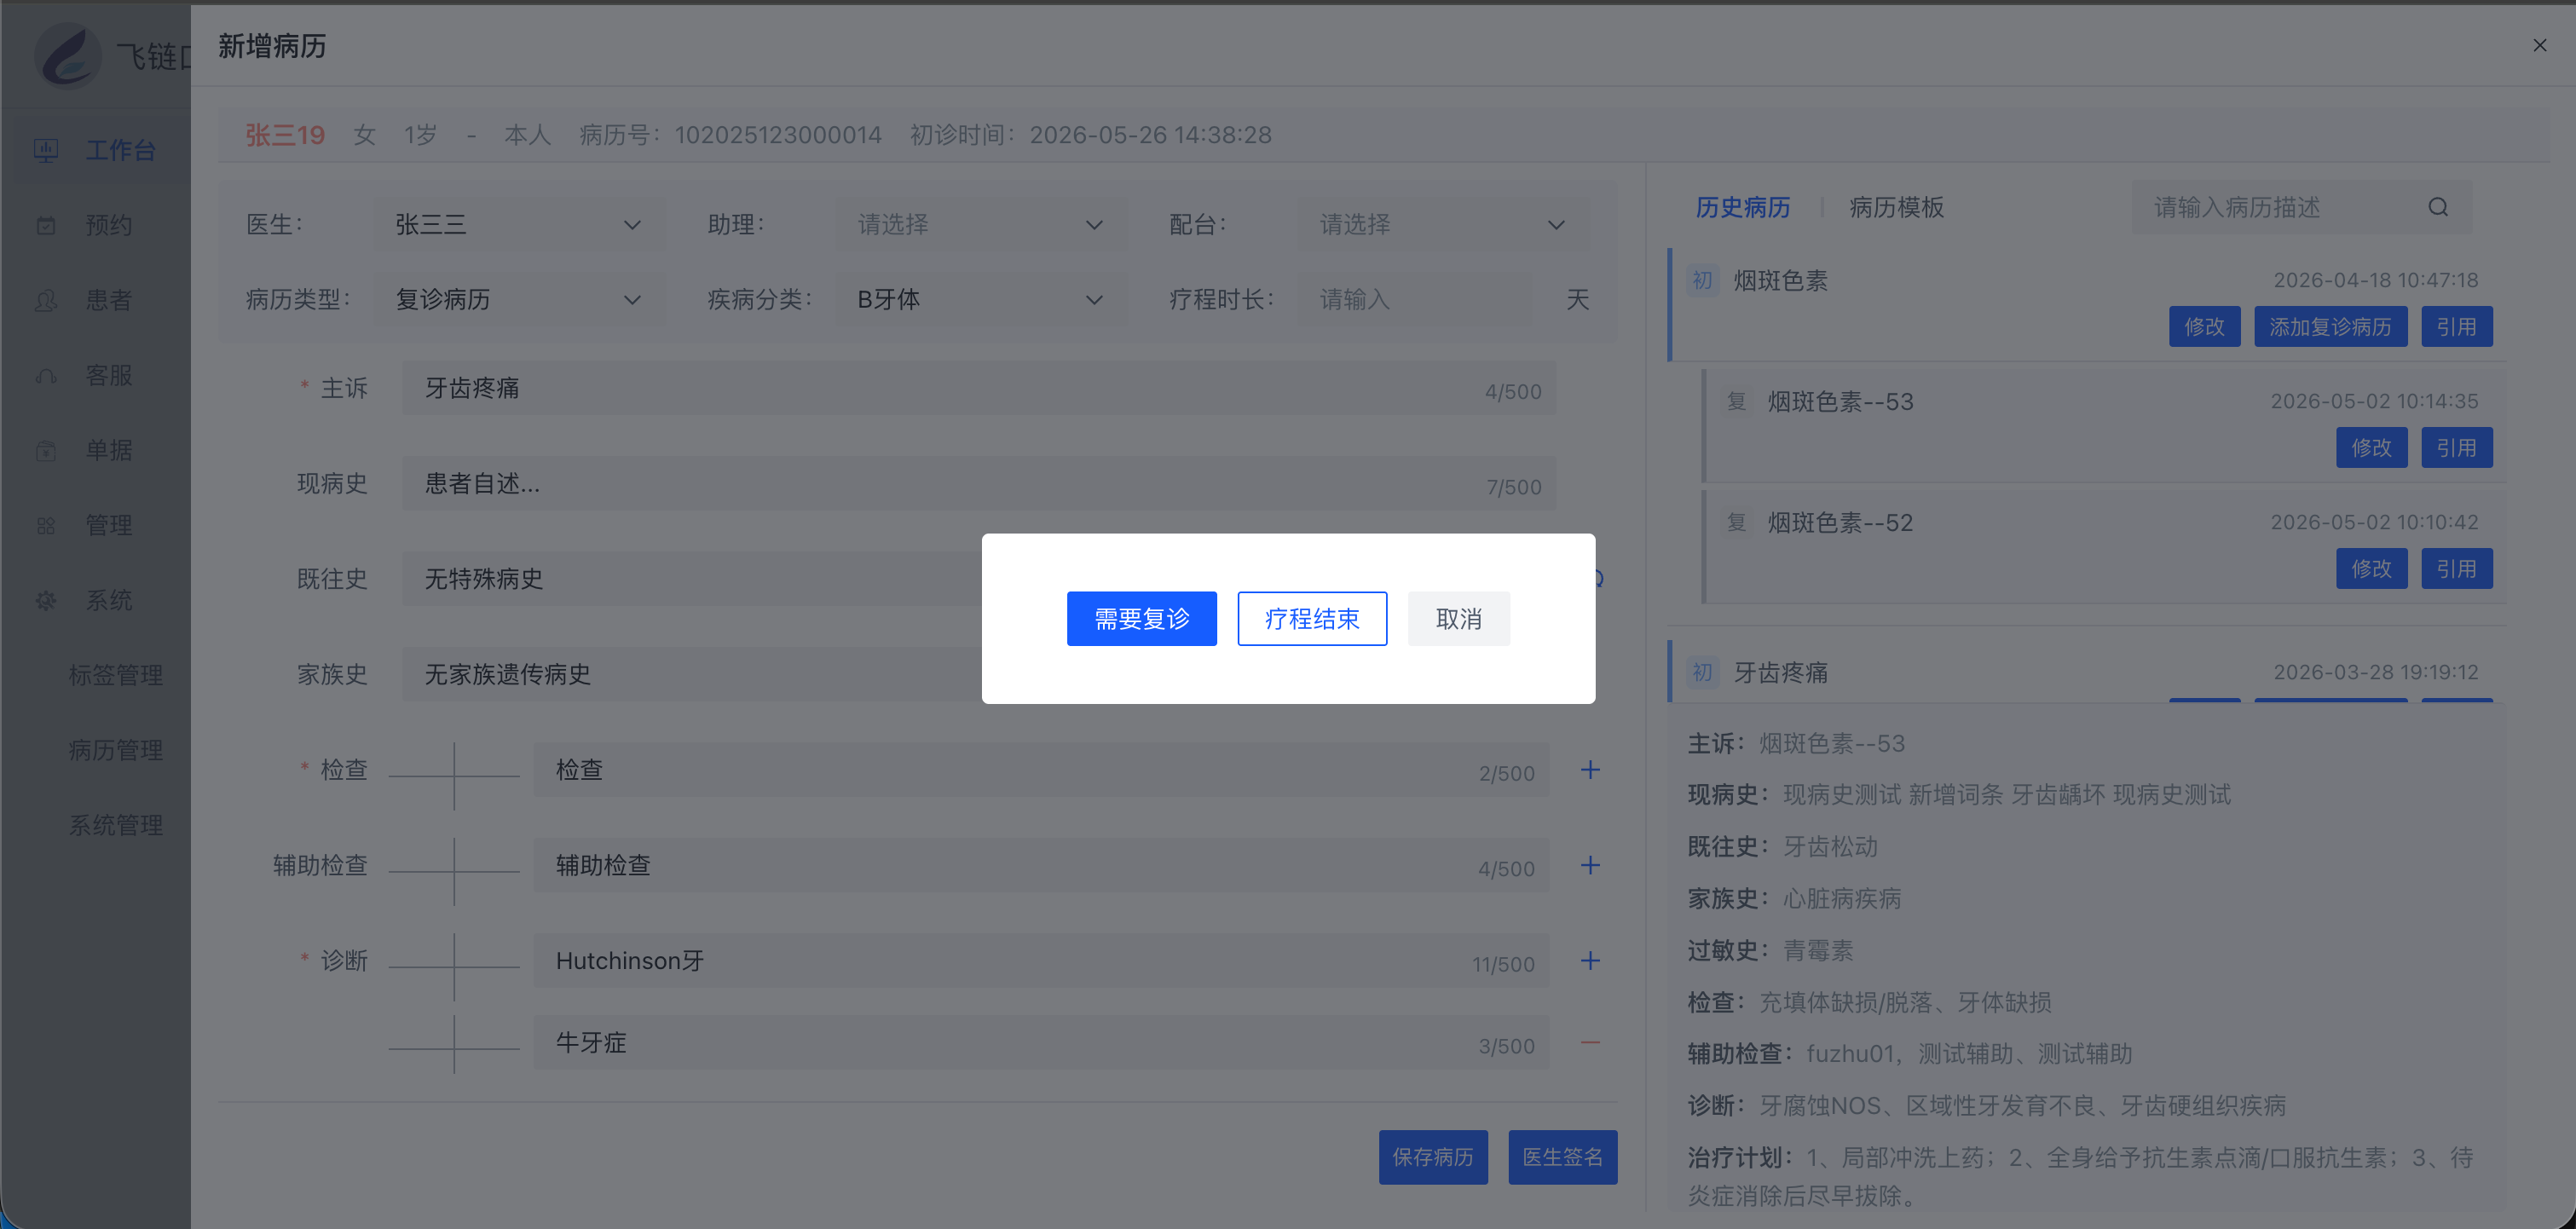Open the 工作台 sidebar item
The height and width of the screenshot is (1229, 2576).
tap(96, 150)
